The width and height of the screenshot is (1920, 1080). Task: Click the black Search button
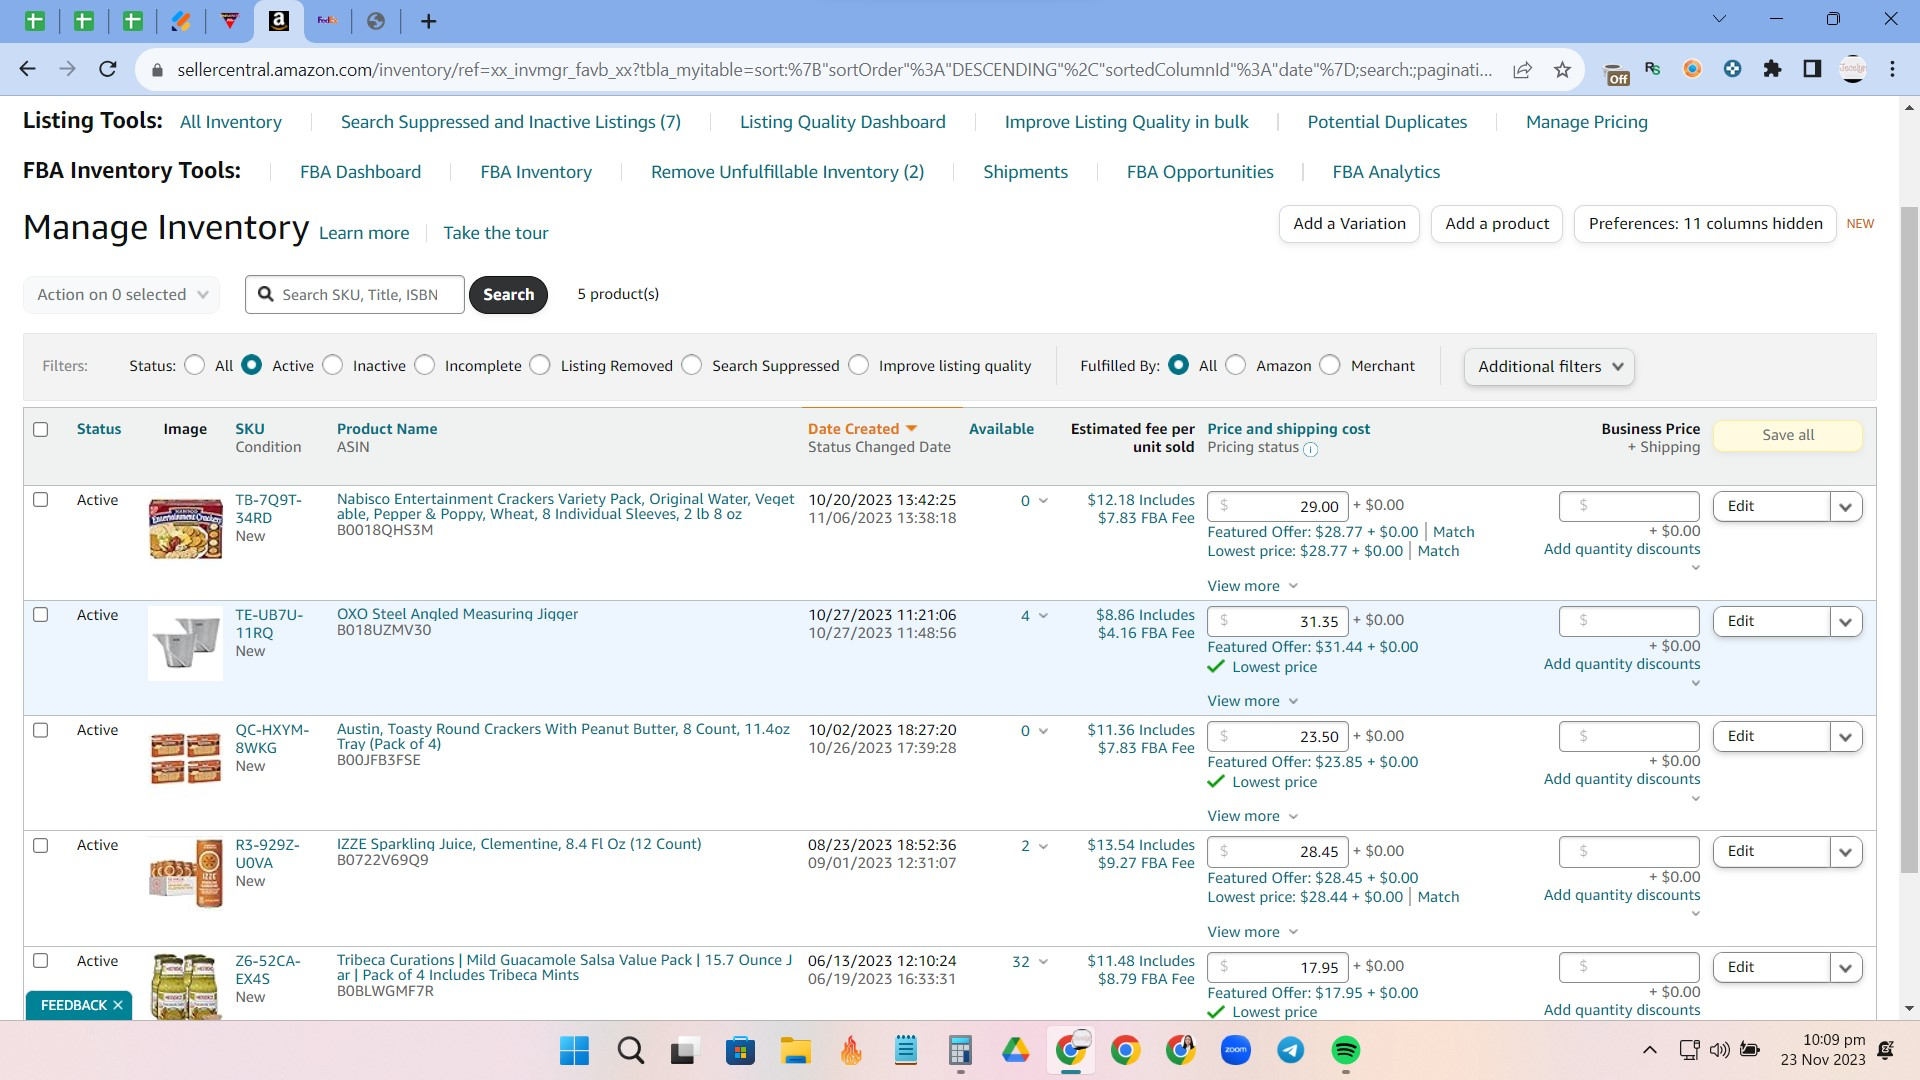[x=508, y=294]
